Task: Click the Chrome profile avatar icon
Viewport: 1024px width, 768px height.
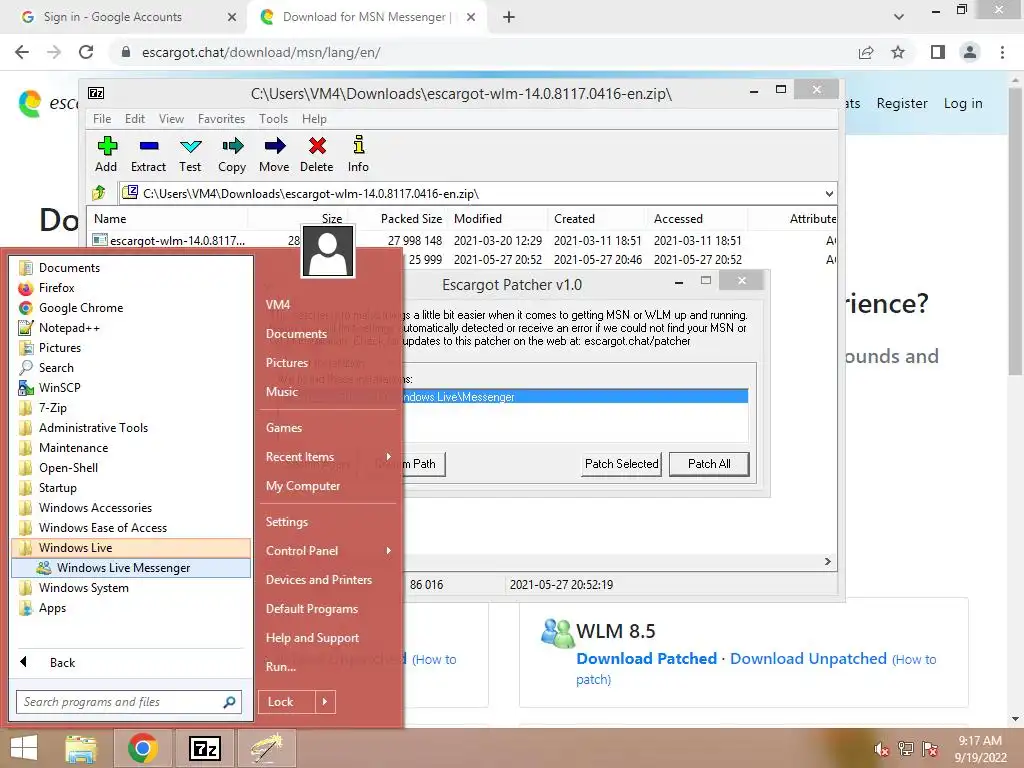Action: [x=970, y=52]
